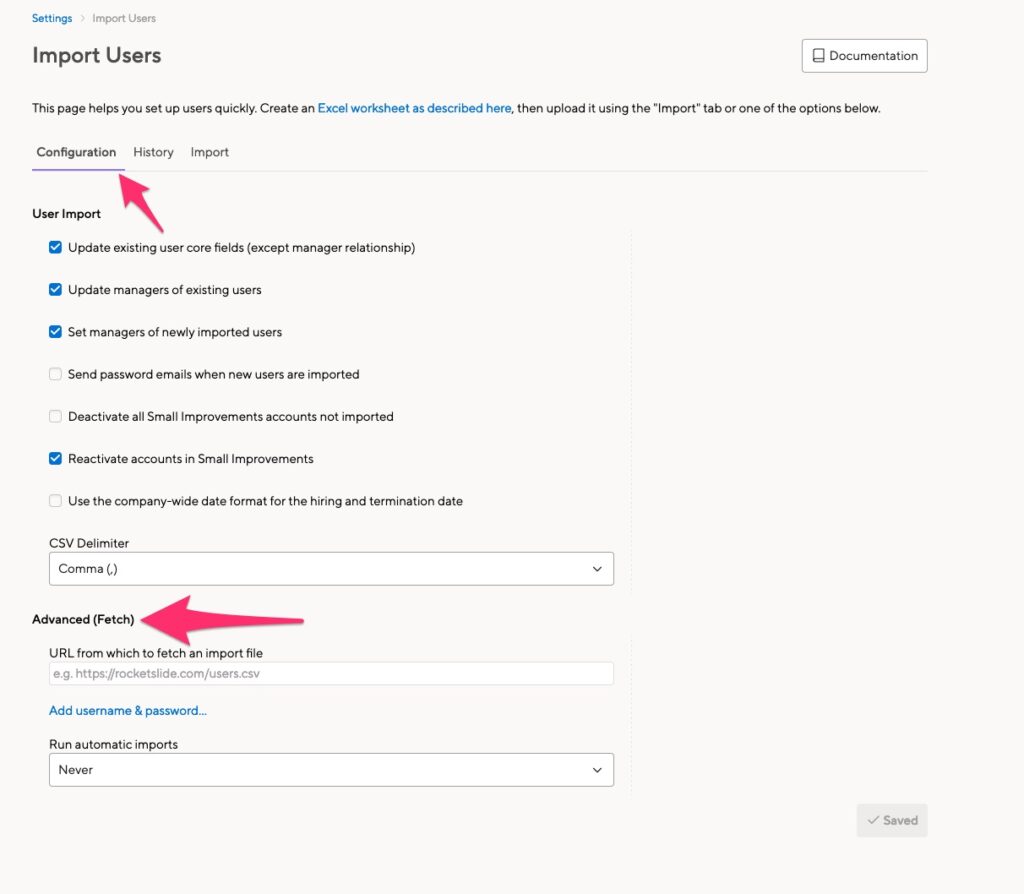Uncheck Update managers of existing users
The image size is (1024, 894).
coord(56,290)
